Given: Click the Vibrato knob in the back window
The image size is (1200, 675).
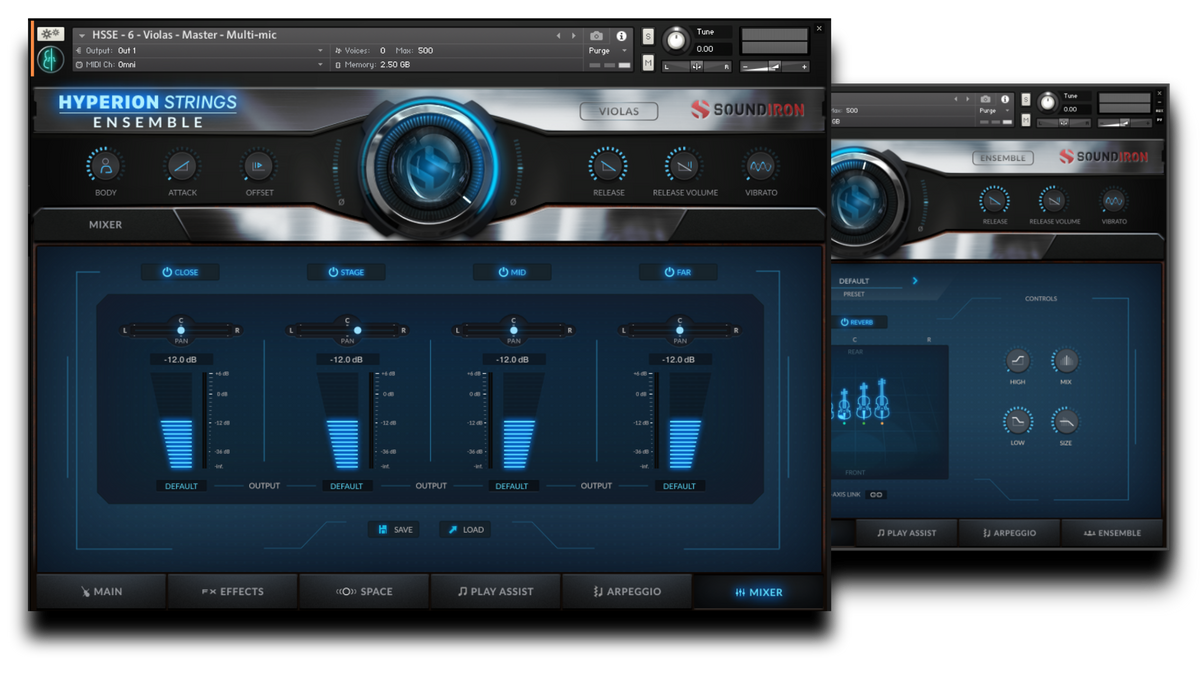Looking at the screenshot, I should [x=1114, y=201].
